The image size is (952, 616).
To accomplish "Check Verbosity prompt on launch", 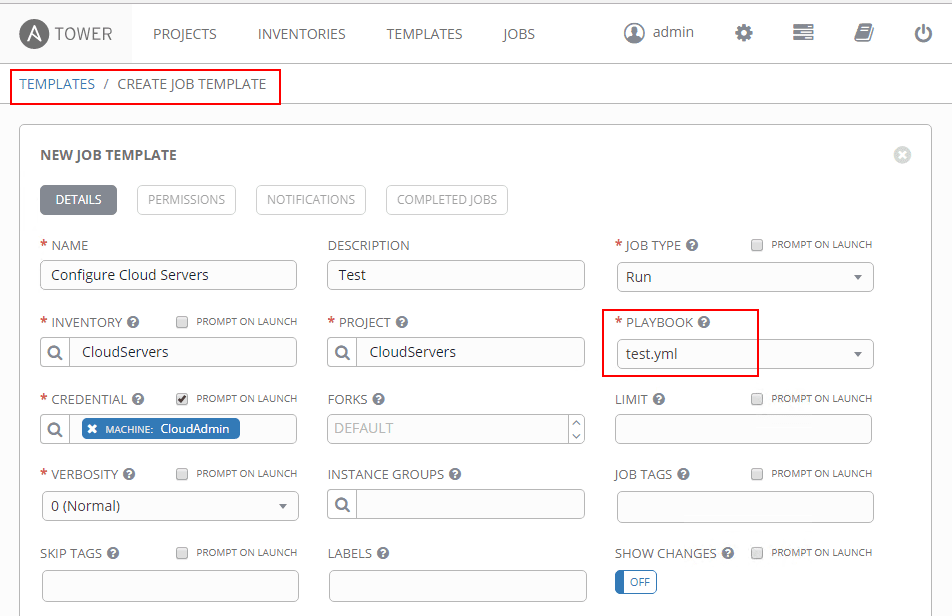I will [x=182, y=474].
